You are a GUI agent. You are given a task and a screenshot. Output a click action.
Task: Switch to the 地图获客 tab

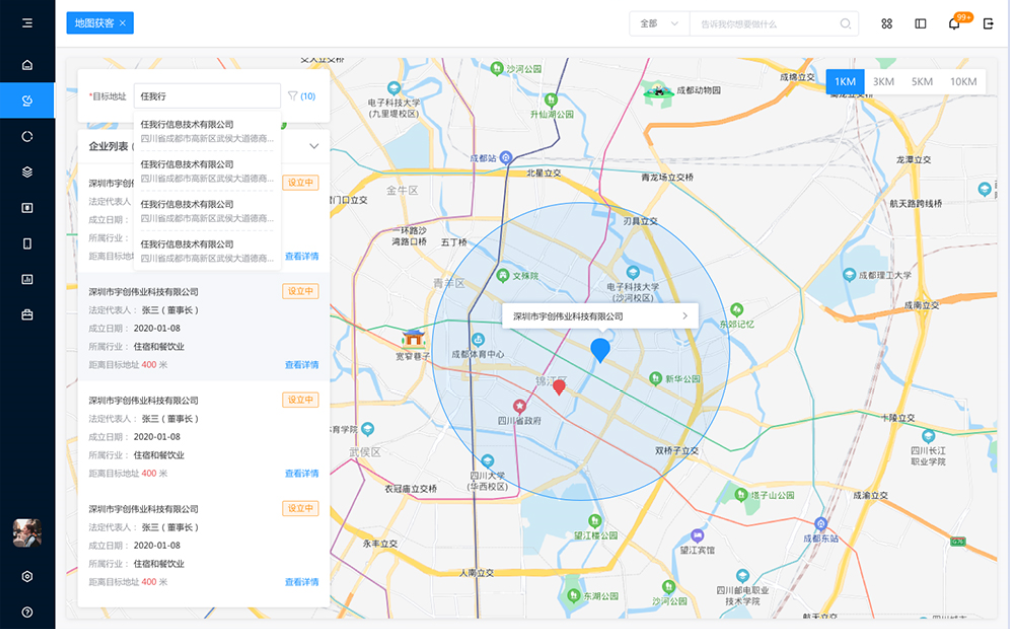94,23
